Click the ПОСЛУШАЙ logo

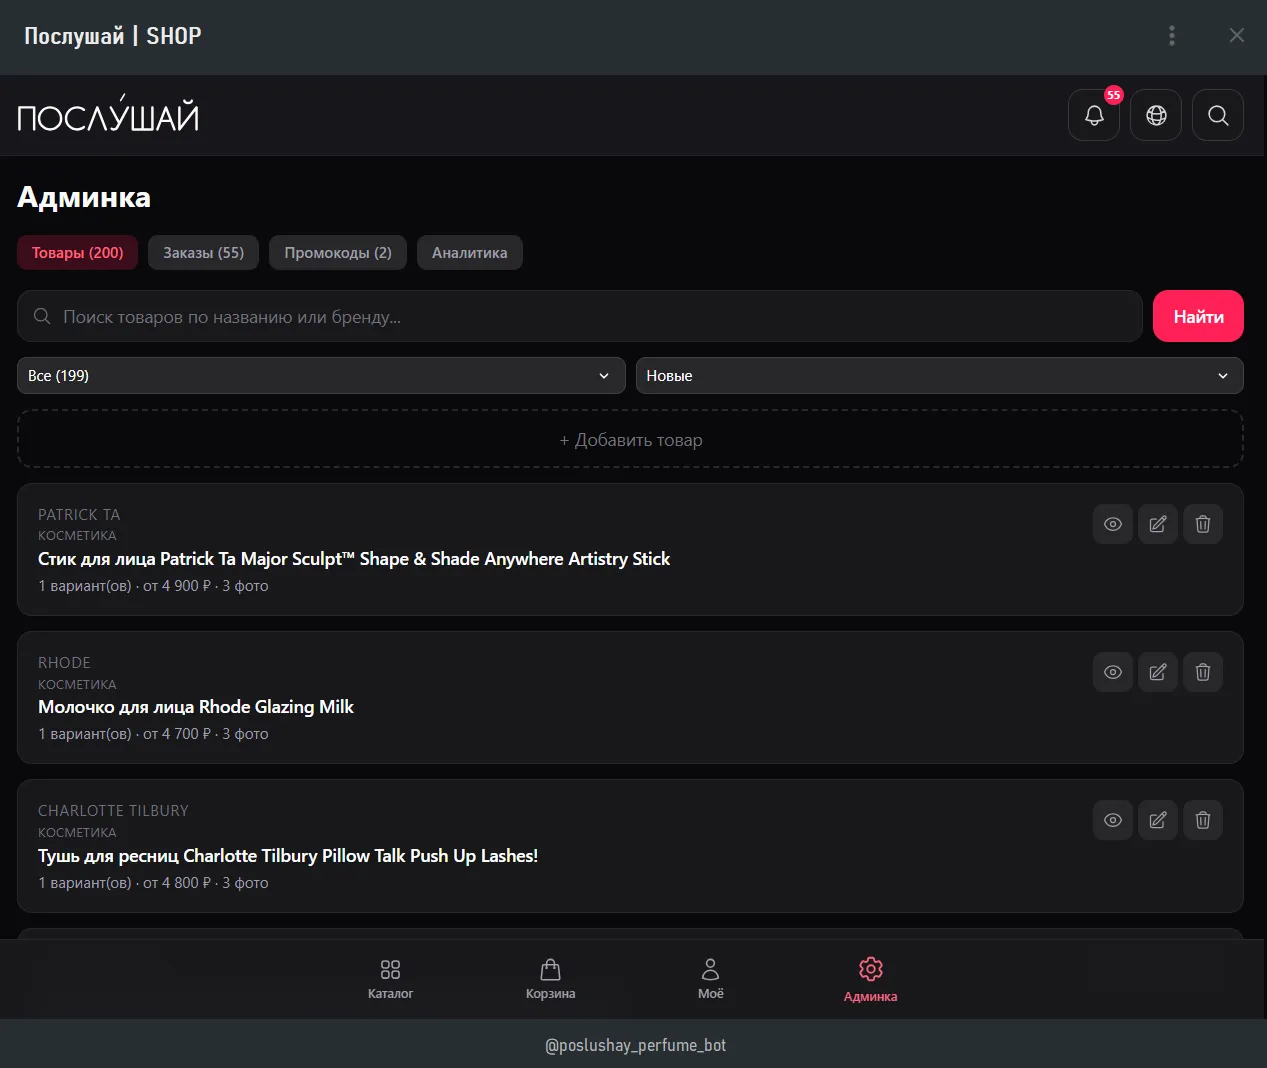pyautogui.click(x=108, y=114)
